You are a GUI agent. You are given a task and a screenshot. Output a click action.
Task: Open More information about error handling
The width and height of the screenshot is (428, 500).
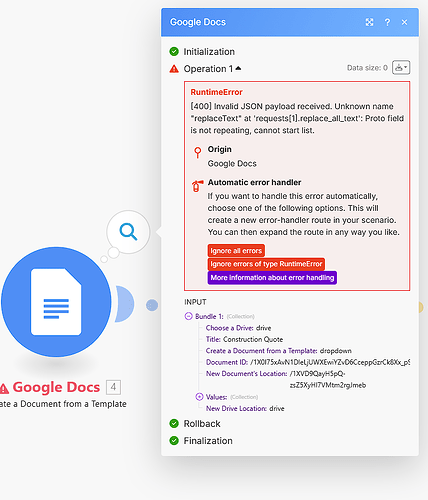(x=272, y=278)
